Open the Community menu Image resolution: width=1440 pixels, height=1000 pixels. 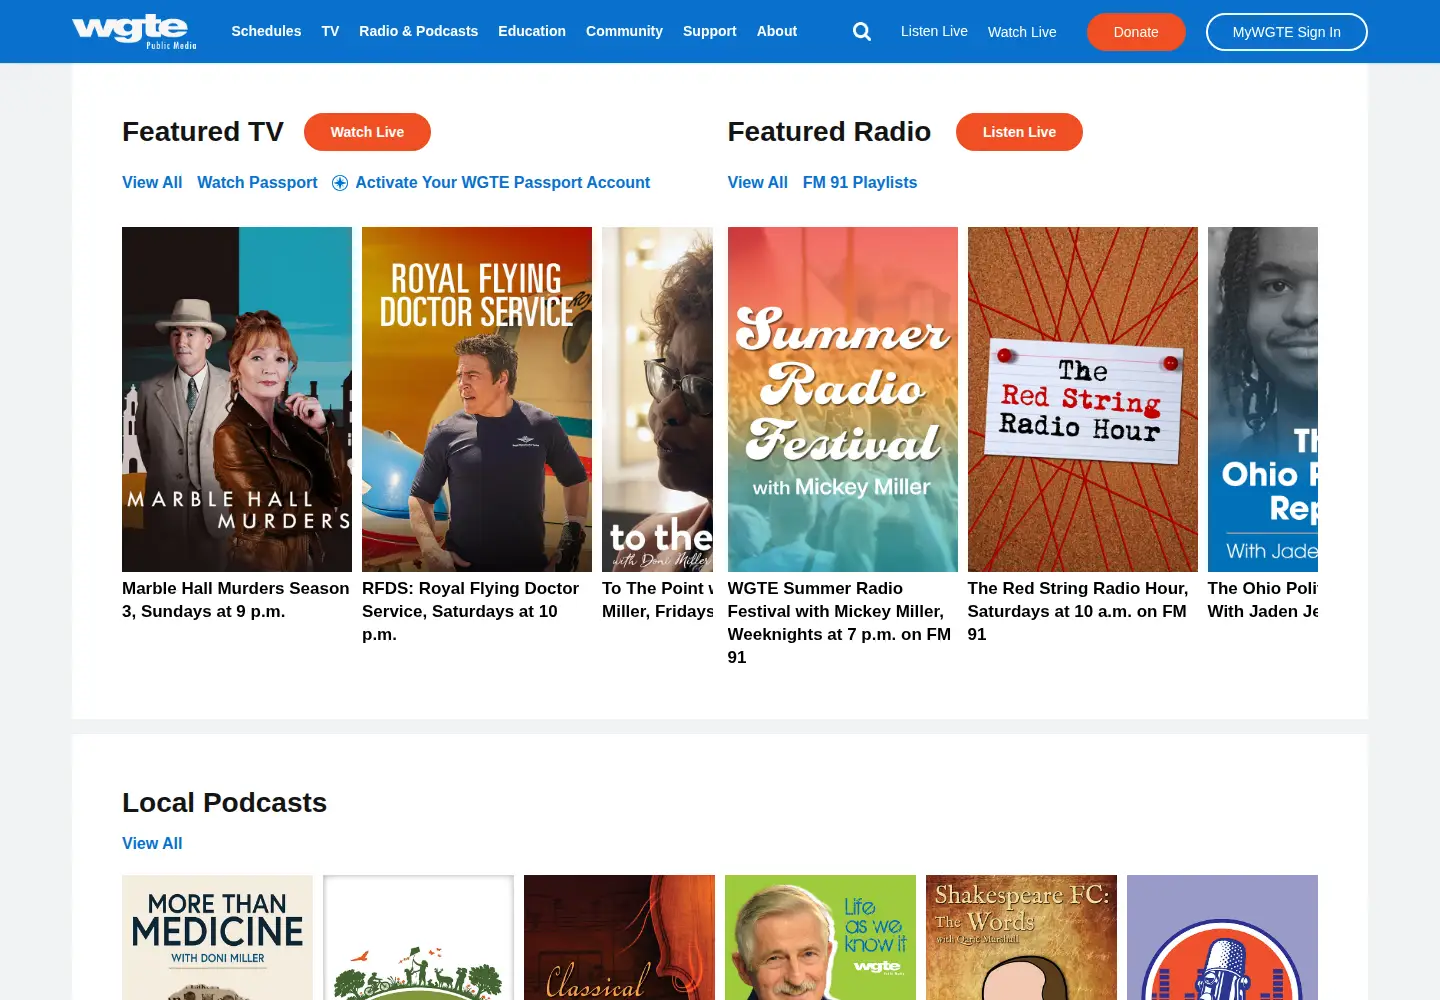[x=624, y=31]
